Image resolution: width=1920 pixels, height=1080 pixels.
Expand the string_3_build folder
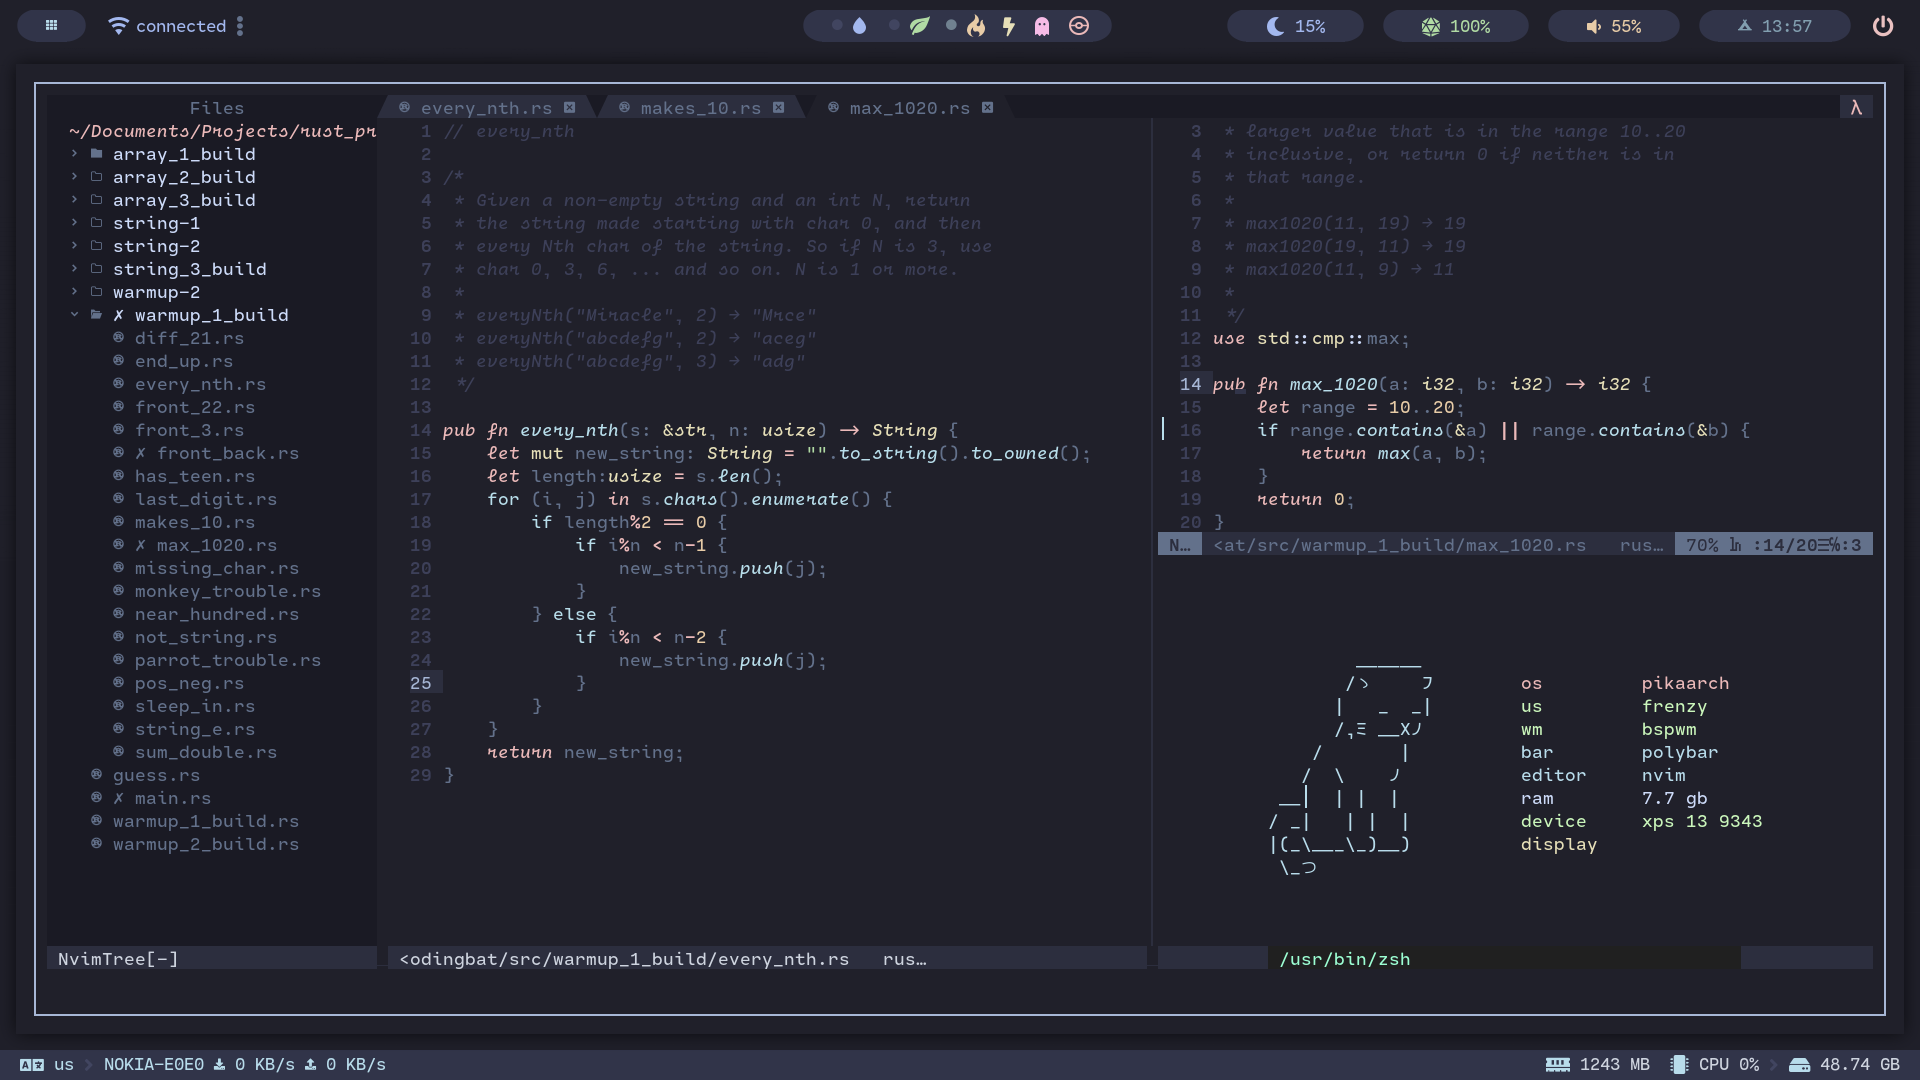click(x=189, y=269)
